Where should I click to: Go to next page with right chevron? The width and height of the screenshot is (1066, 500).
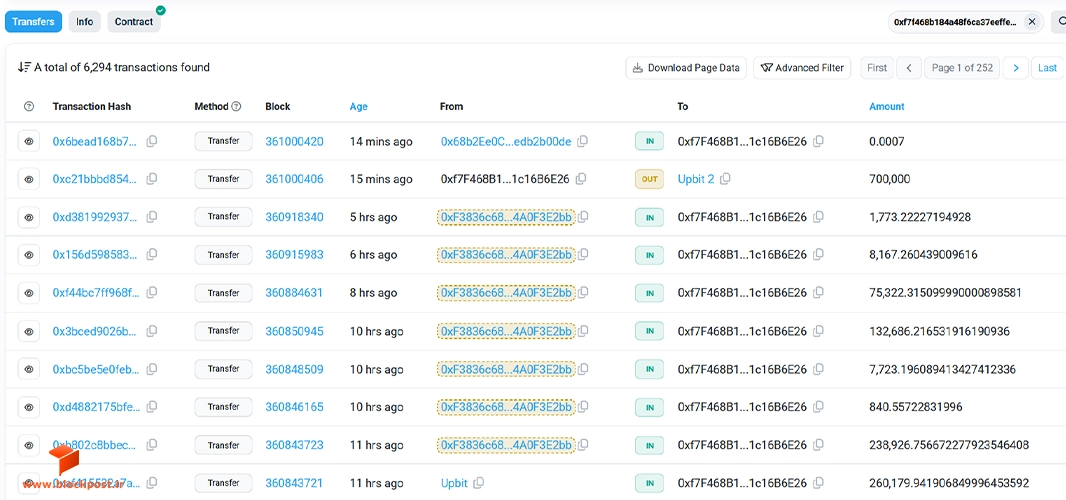tap(1016, 68)
